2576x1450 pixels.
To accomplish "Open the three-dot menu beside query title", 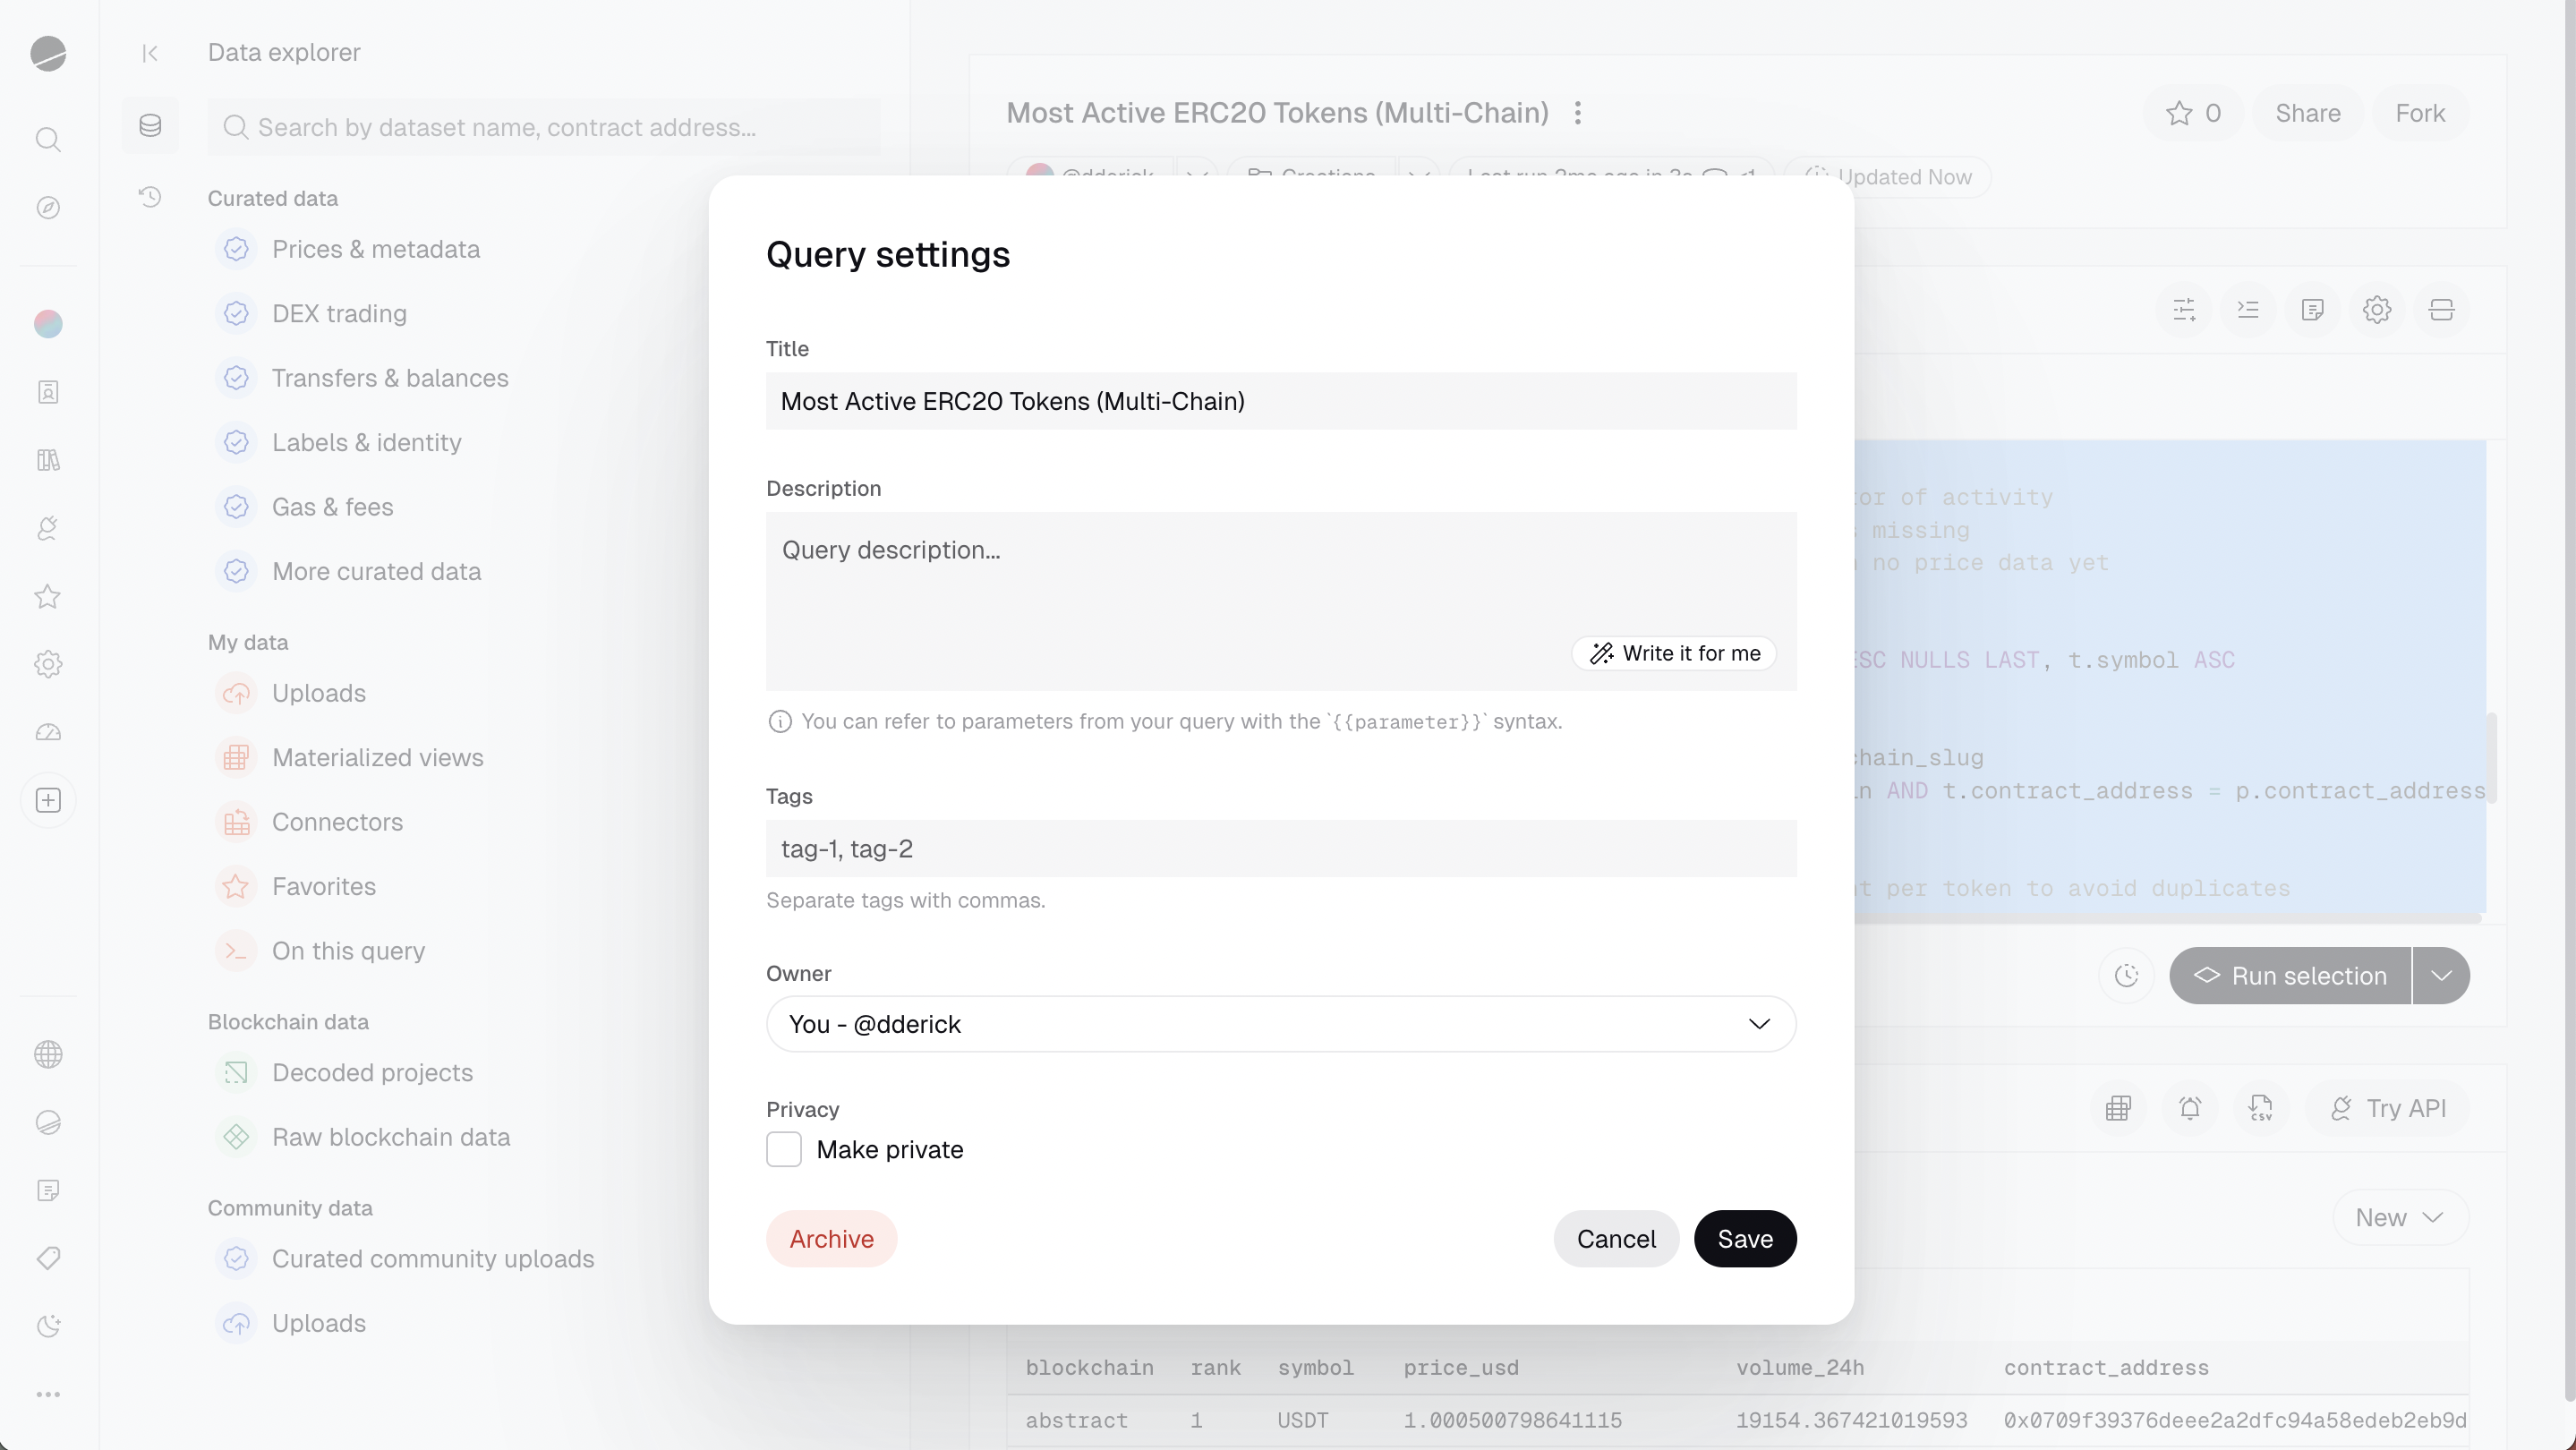I will [x=1577, y=113].
